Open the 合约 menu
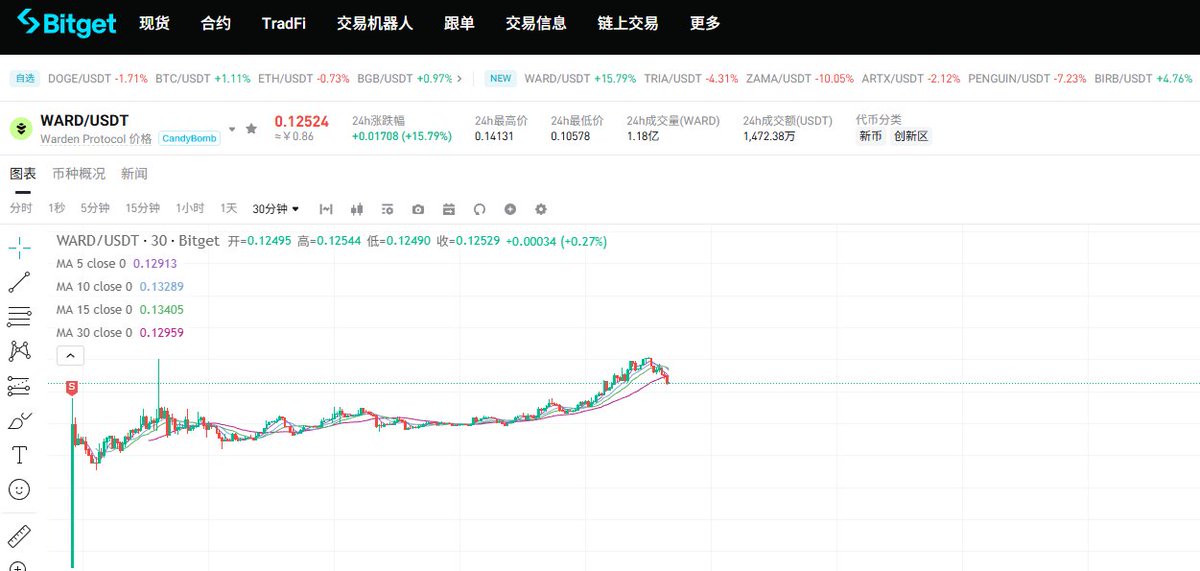 pyautogui.click(x=216, y=23)
